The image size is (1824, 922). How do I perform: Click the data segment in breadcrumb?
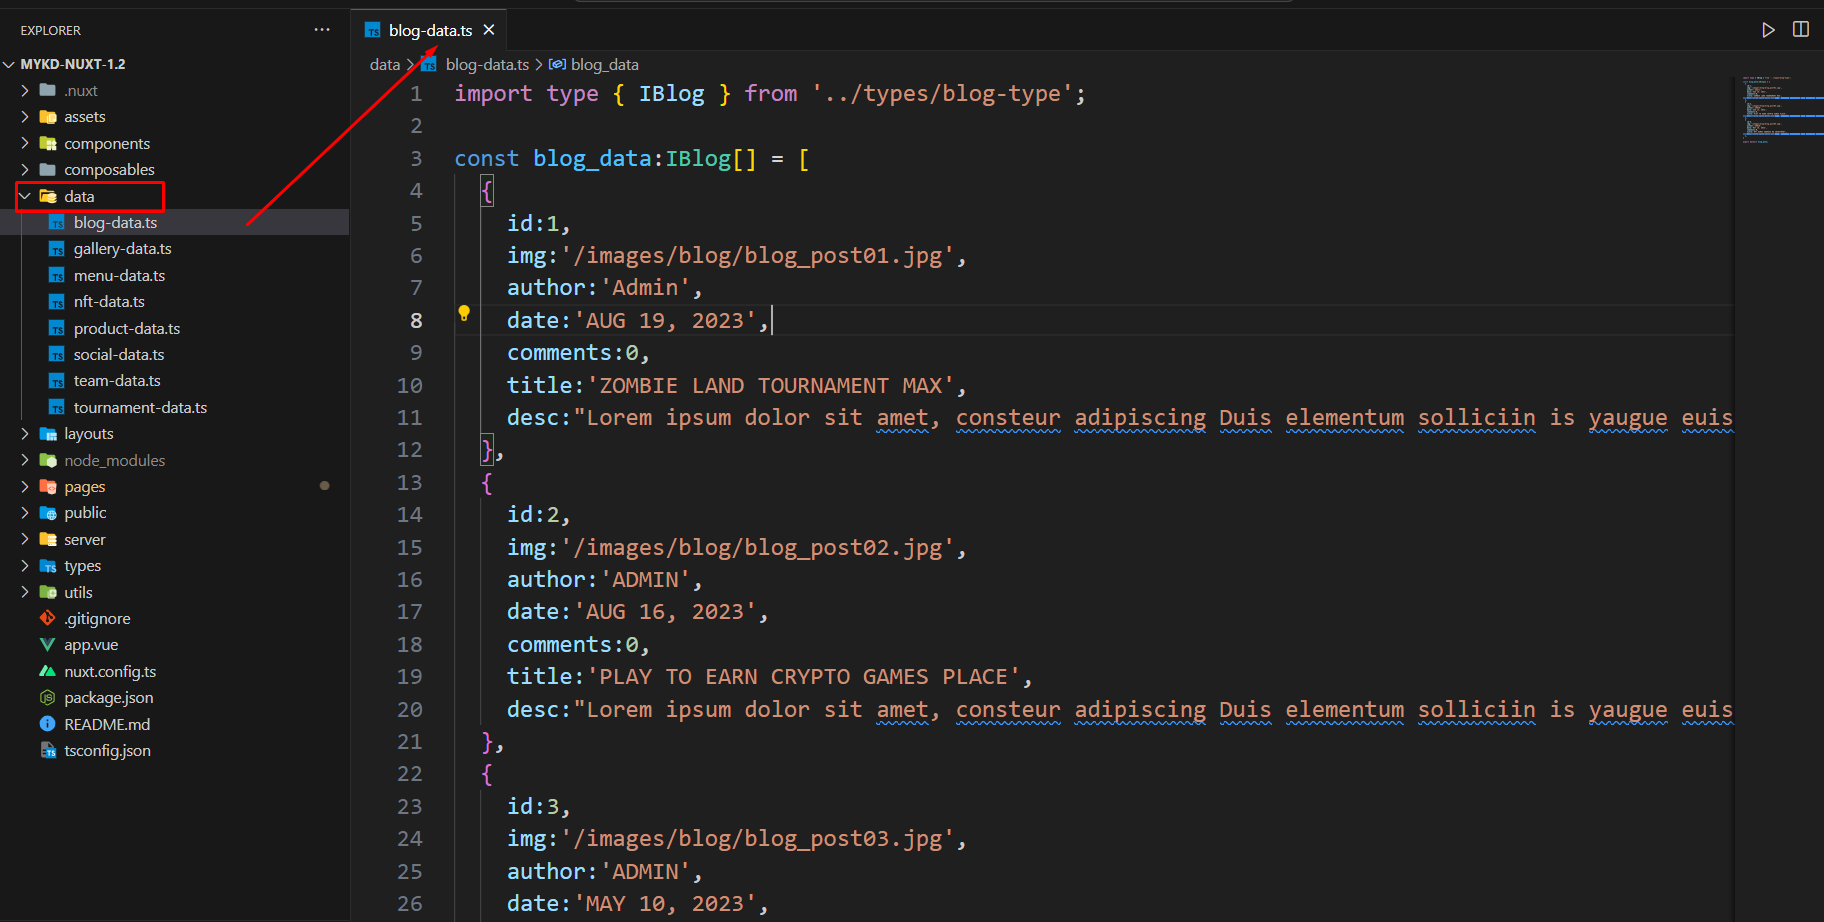pos(384,65)
